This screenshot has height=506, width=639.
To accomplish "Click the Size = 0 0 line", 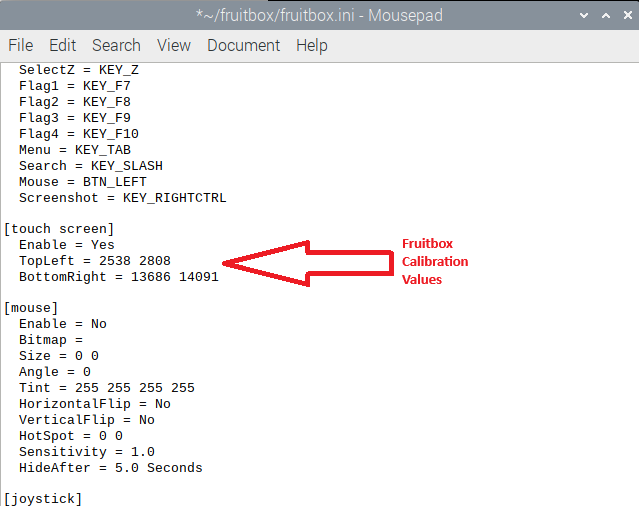I will point(59,356).
